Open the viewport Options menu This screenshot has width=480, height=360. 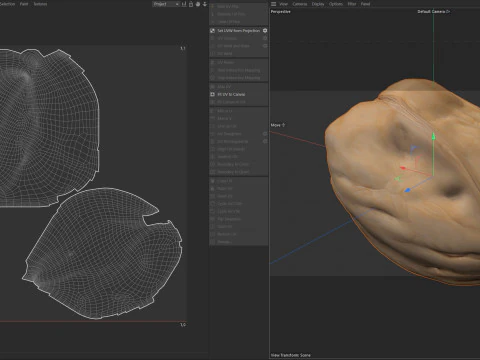pyautogui.click(x=336, y=4)
